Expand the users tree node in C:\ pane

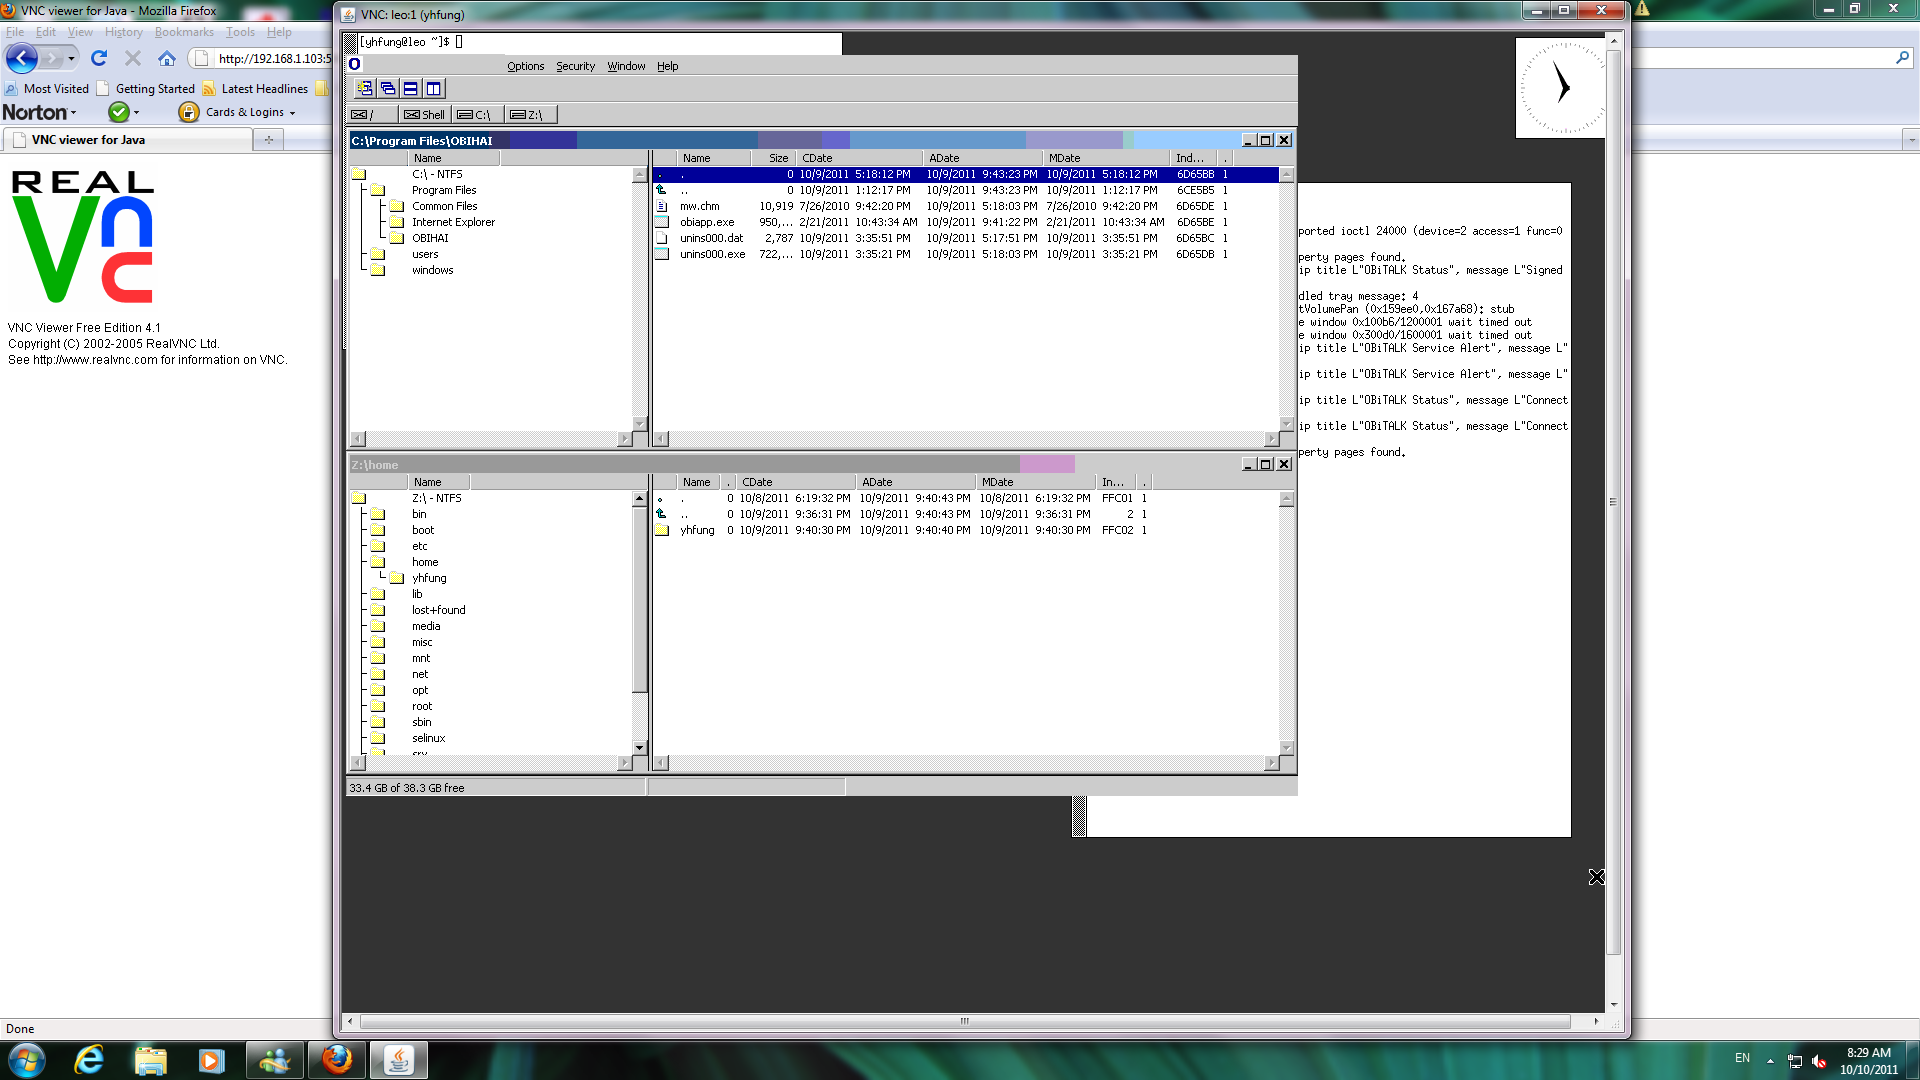[377, 254]
